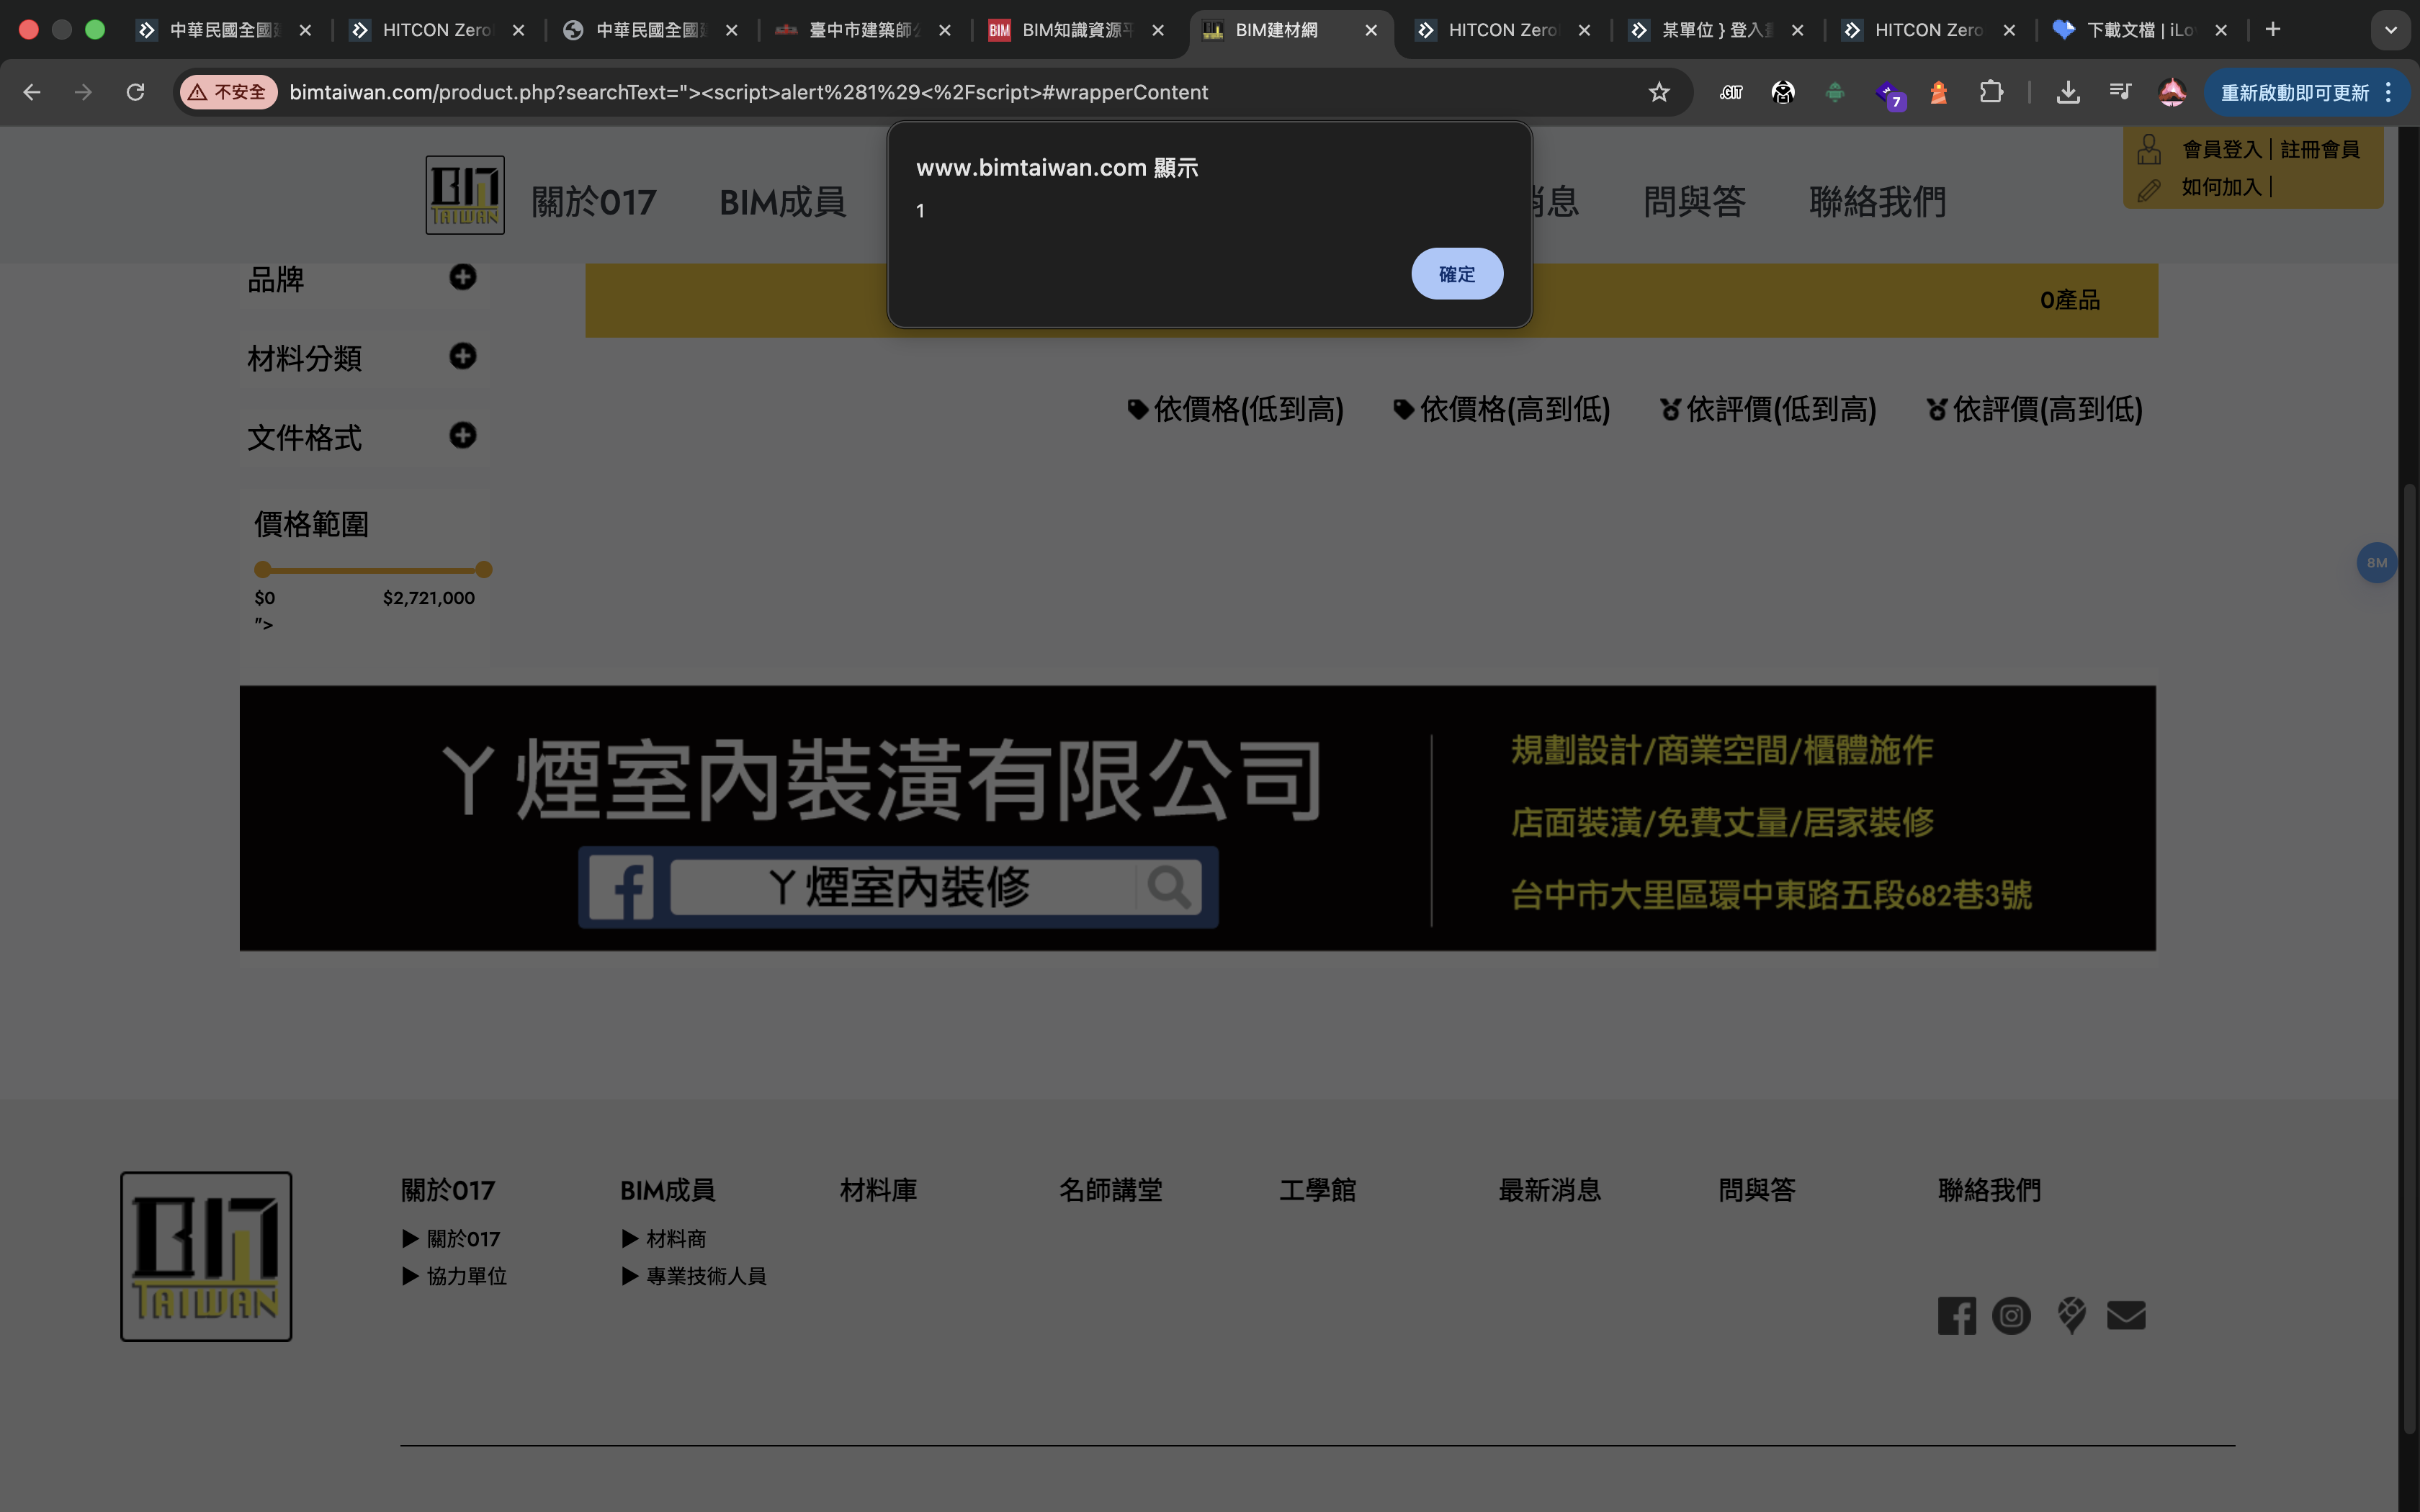Image resolution: width=2420 pixels, height=1512 pixels.
Task: Switch to the 臺中市建築師 tab
Action: tap(864, 30)
